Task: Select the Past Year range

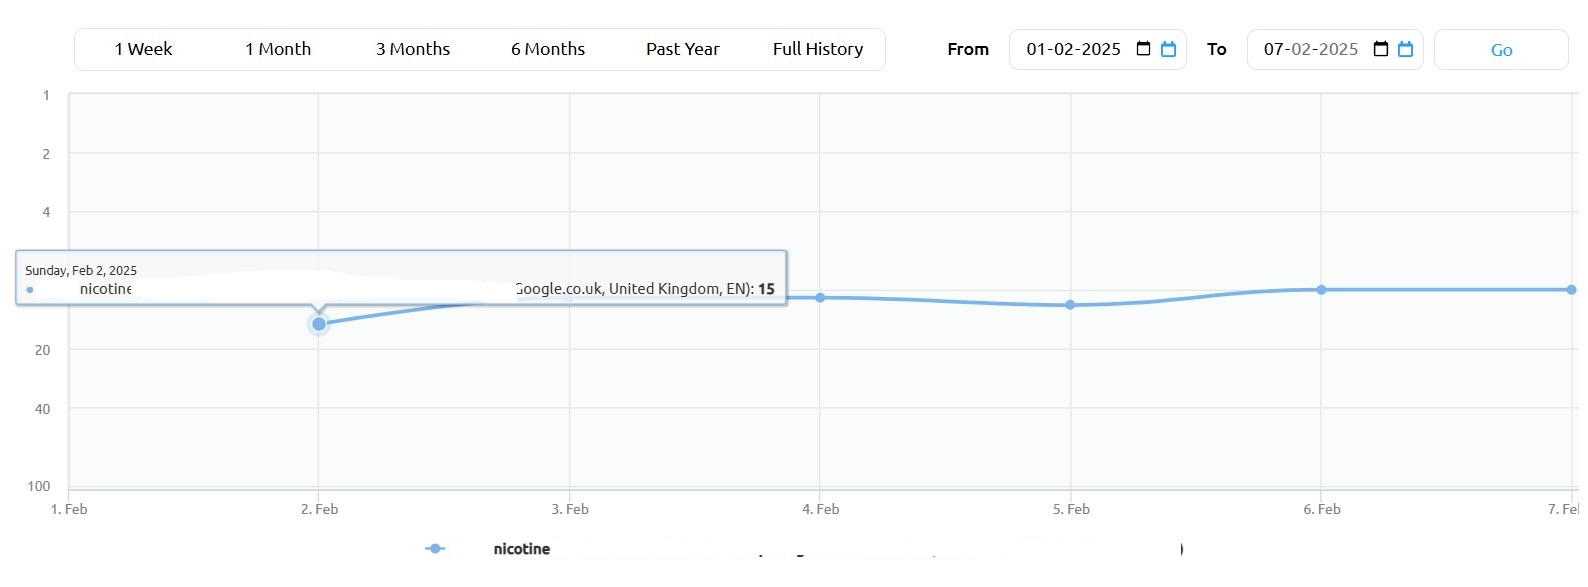Action: point(683,49)
